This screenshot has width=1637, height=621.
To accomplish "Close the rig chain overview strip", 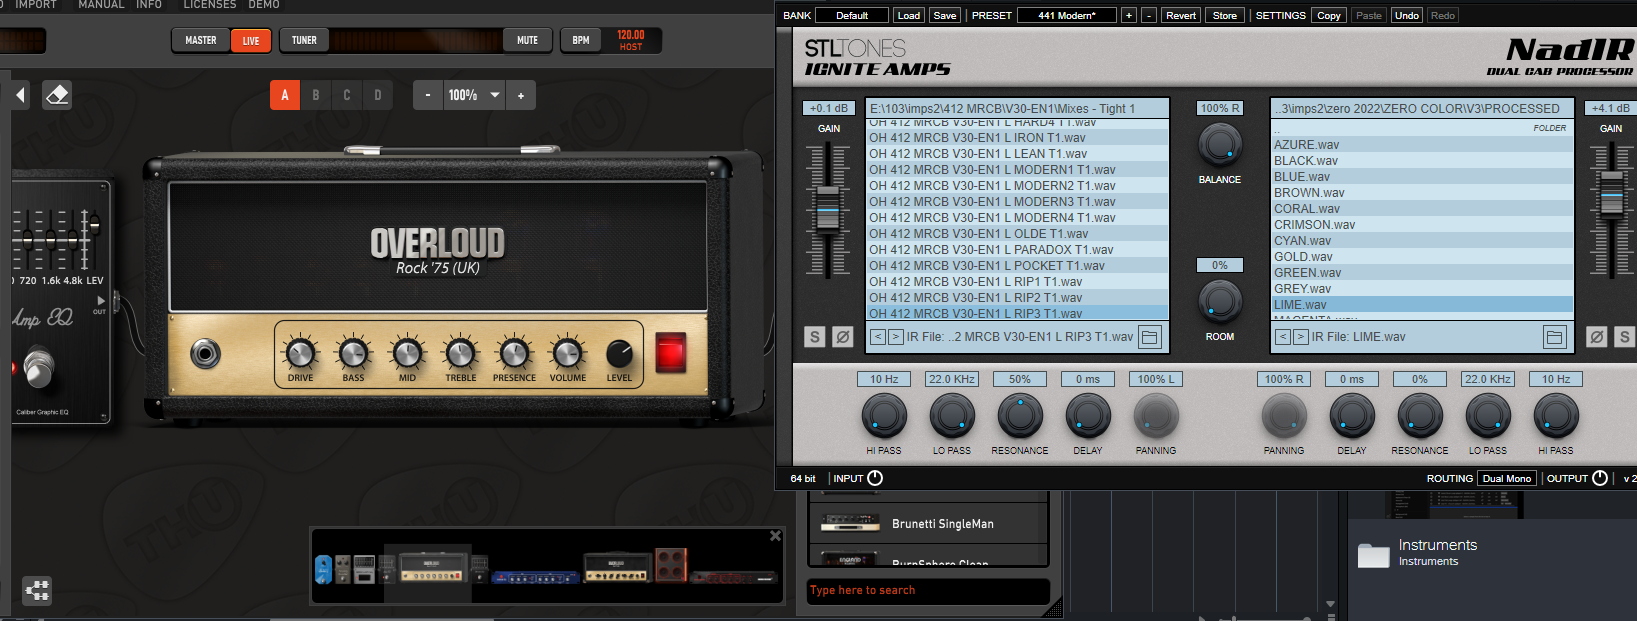I will (x=775, y=536).
